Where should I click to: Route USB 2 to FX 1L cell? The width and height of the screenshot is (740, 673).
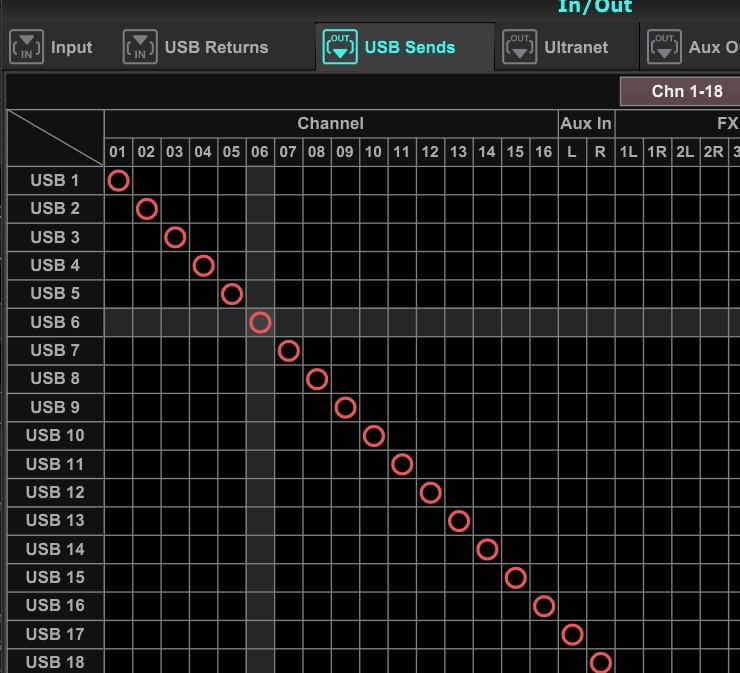[x=629, y=209]
